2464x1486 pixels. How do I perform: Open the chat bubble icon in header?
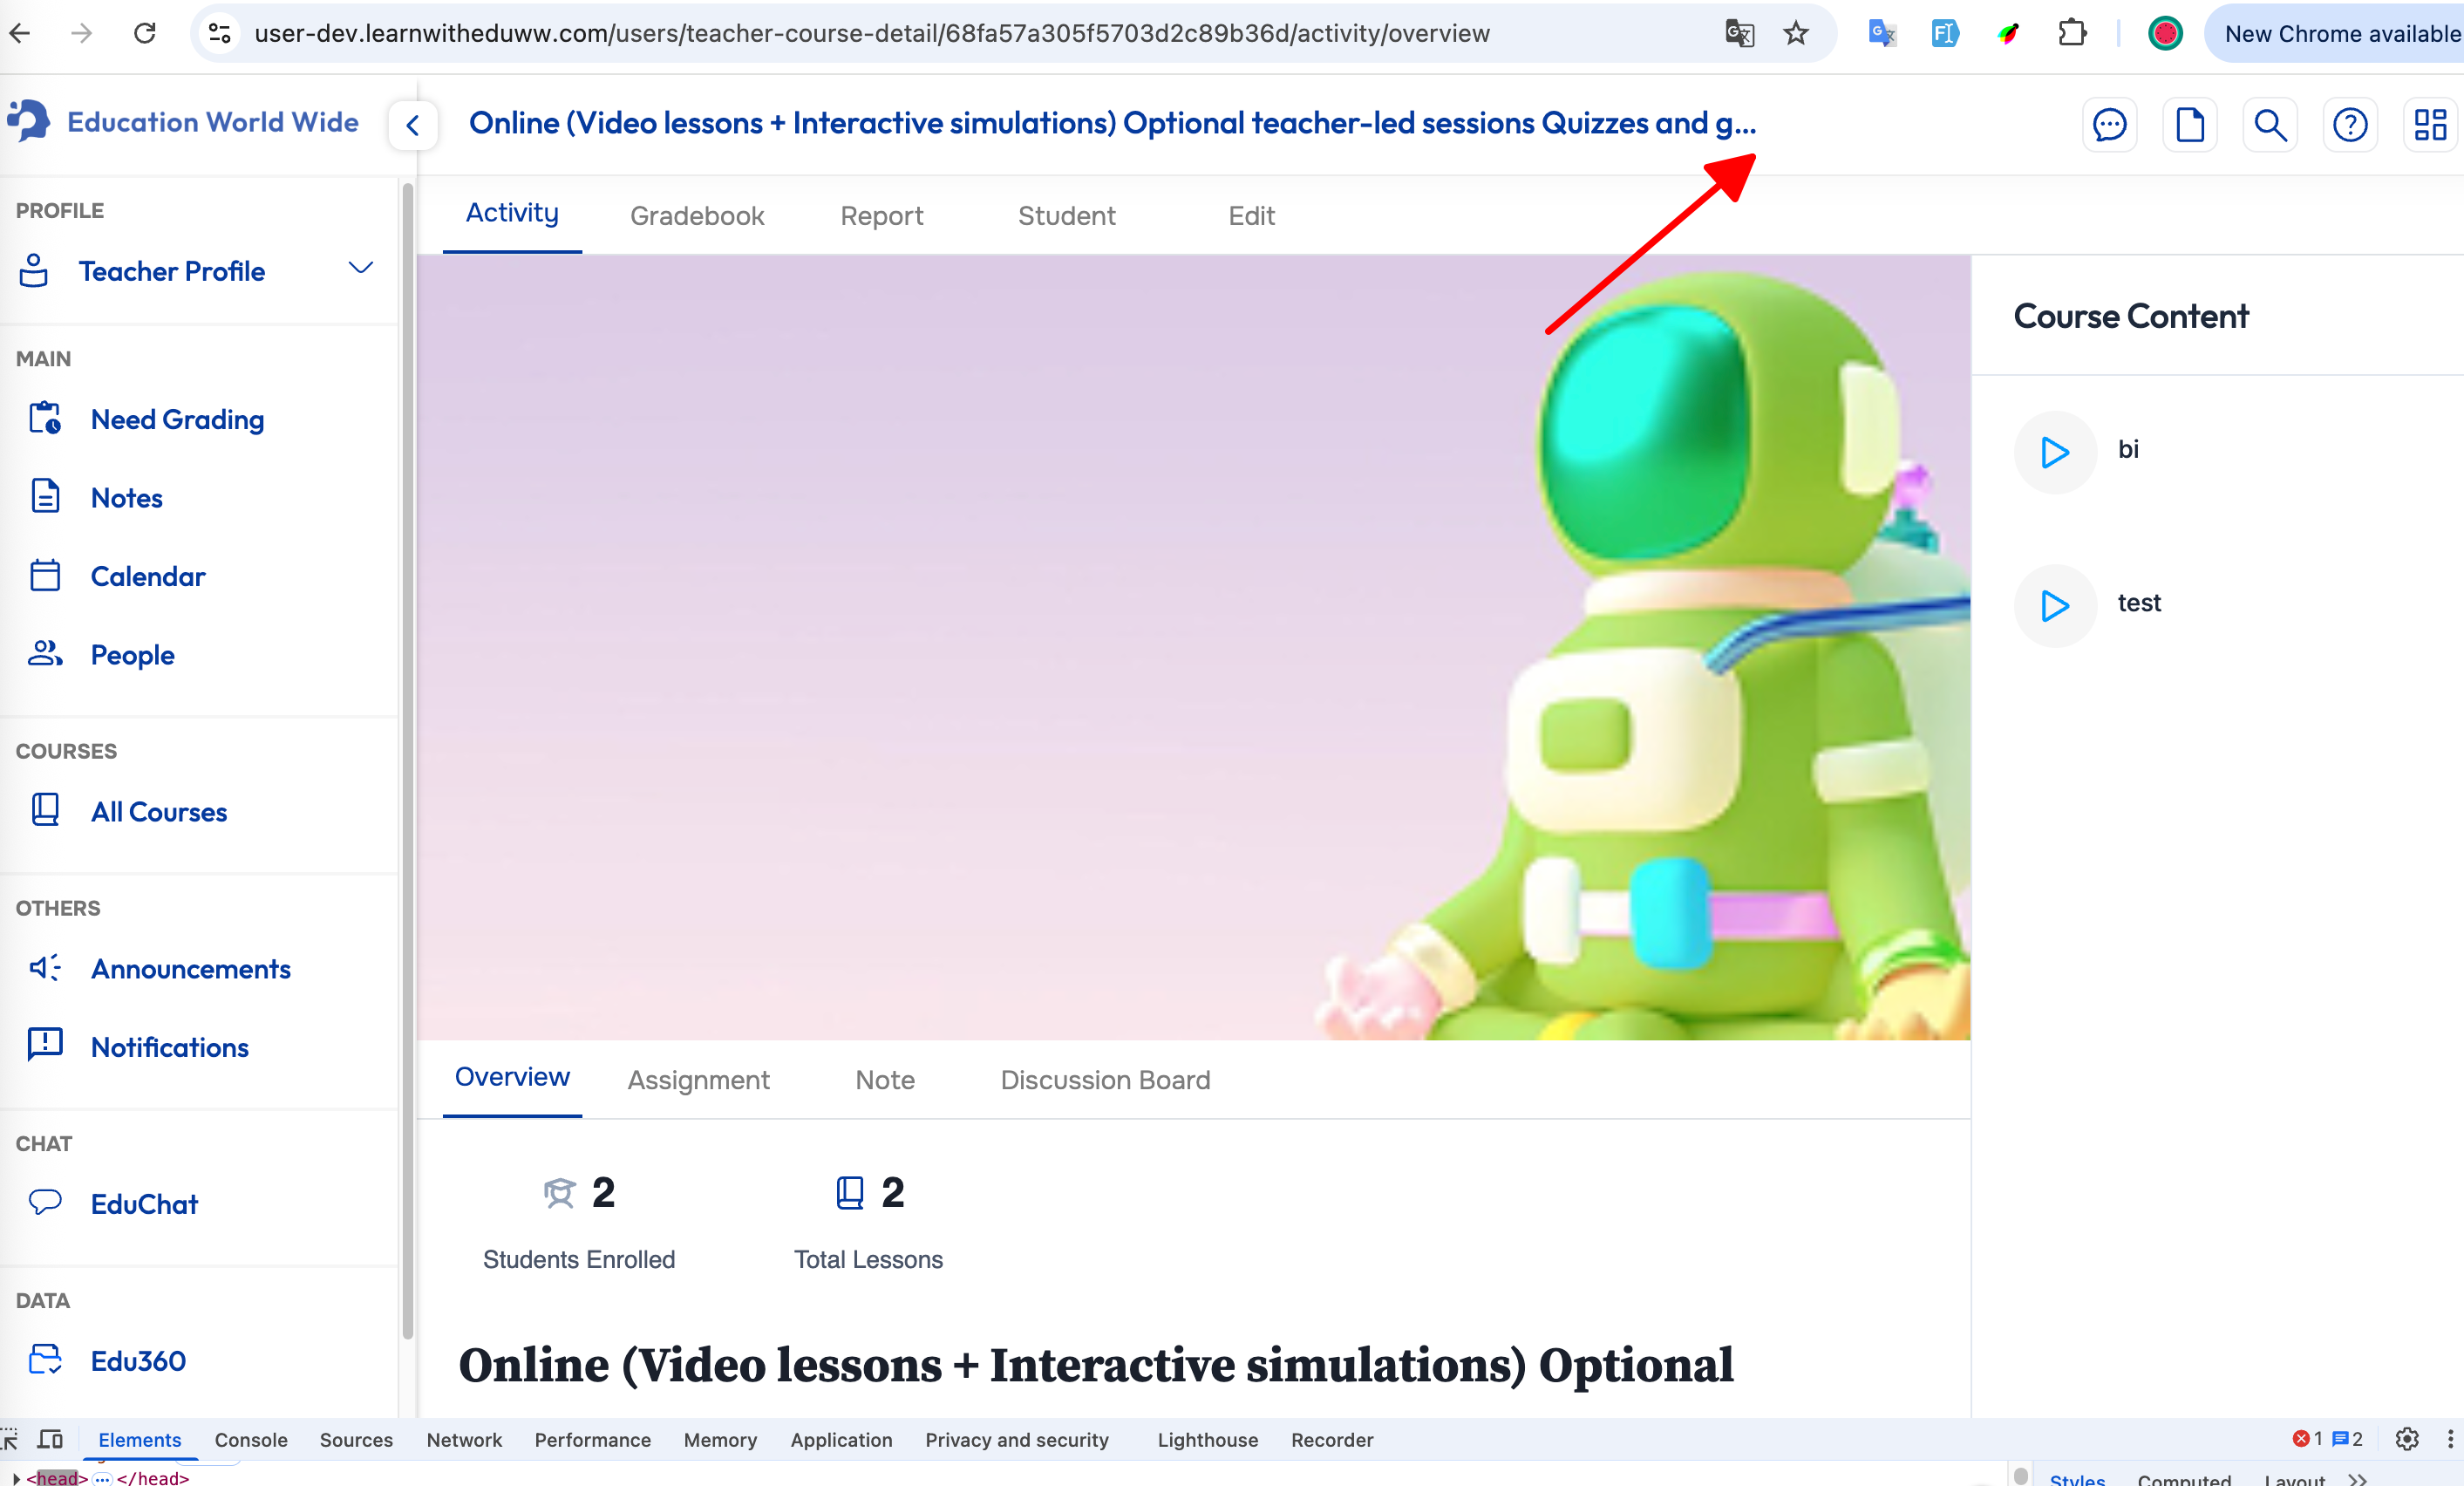pyautogui.click(x=2109, y=125)
